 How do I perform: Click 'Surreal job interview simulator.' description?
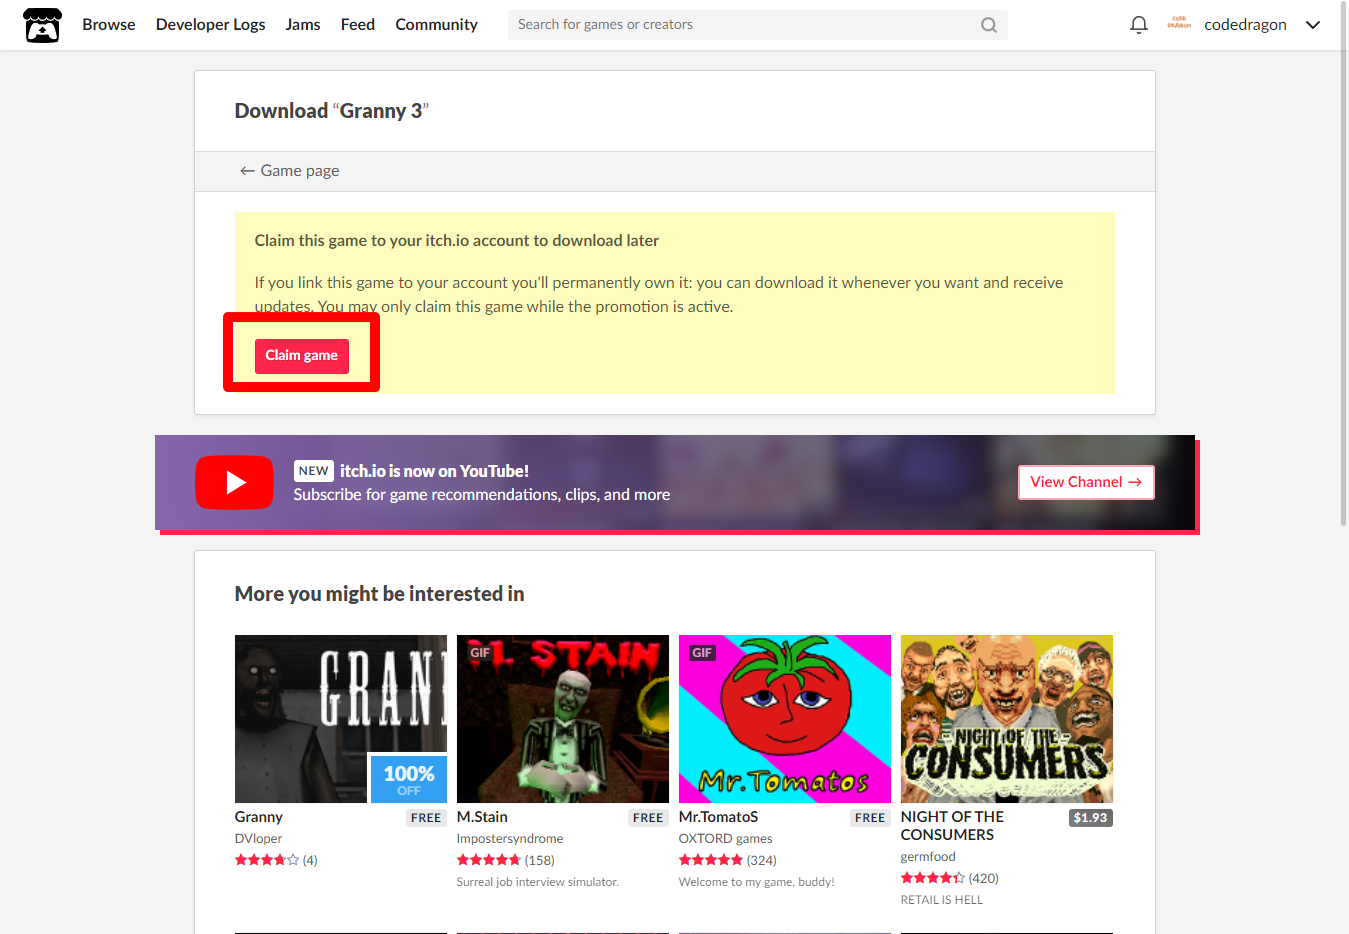pos(538,882)
